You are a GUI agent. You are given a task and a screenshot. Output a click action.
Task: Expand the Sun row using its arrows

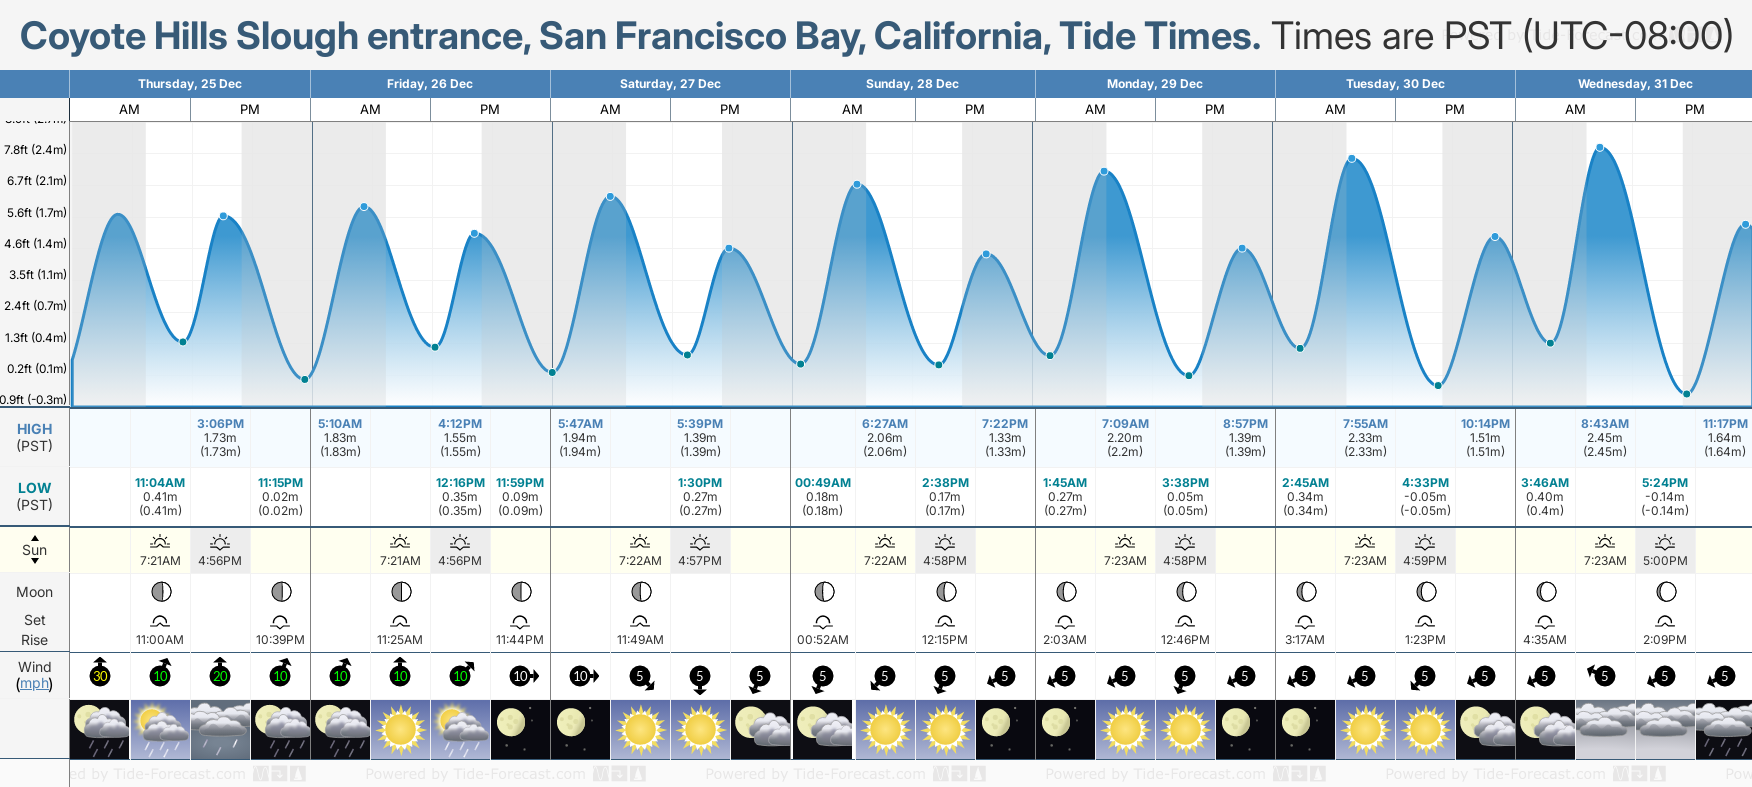35,550
